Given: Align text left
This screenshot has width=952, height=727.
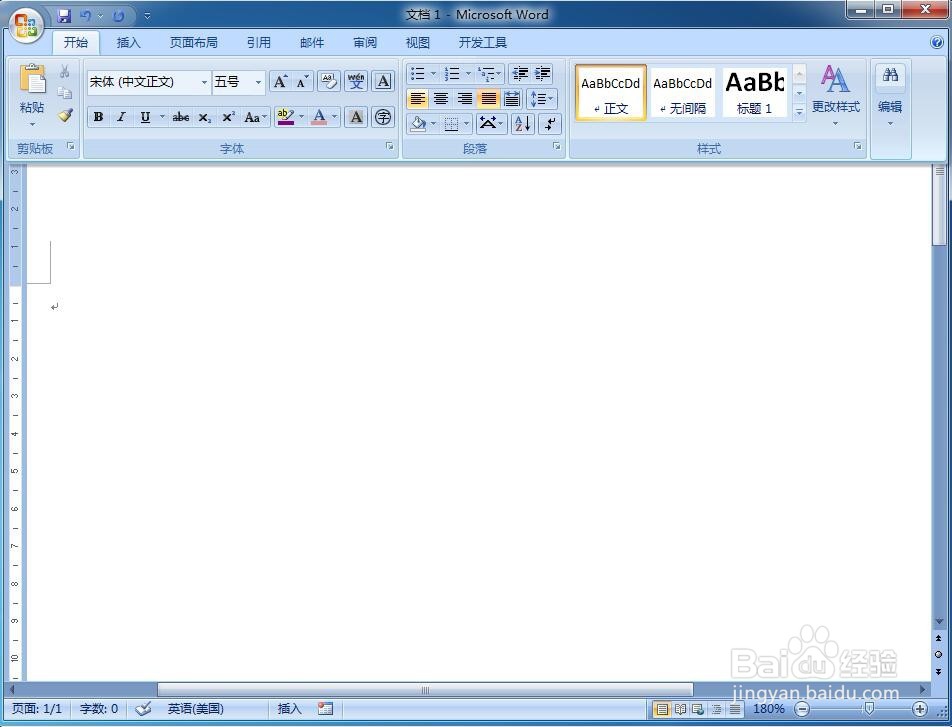Looking at the screenshot, I should click(417, 98).
